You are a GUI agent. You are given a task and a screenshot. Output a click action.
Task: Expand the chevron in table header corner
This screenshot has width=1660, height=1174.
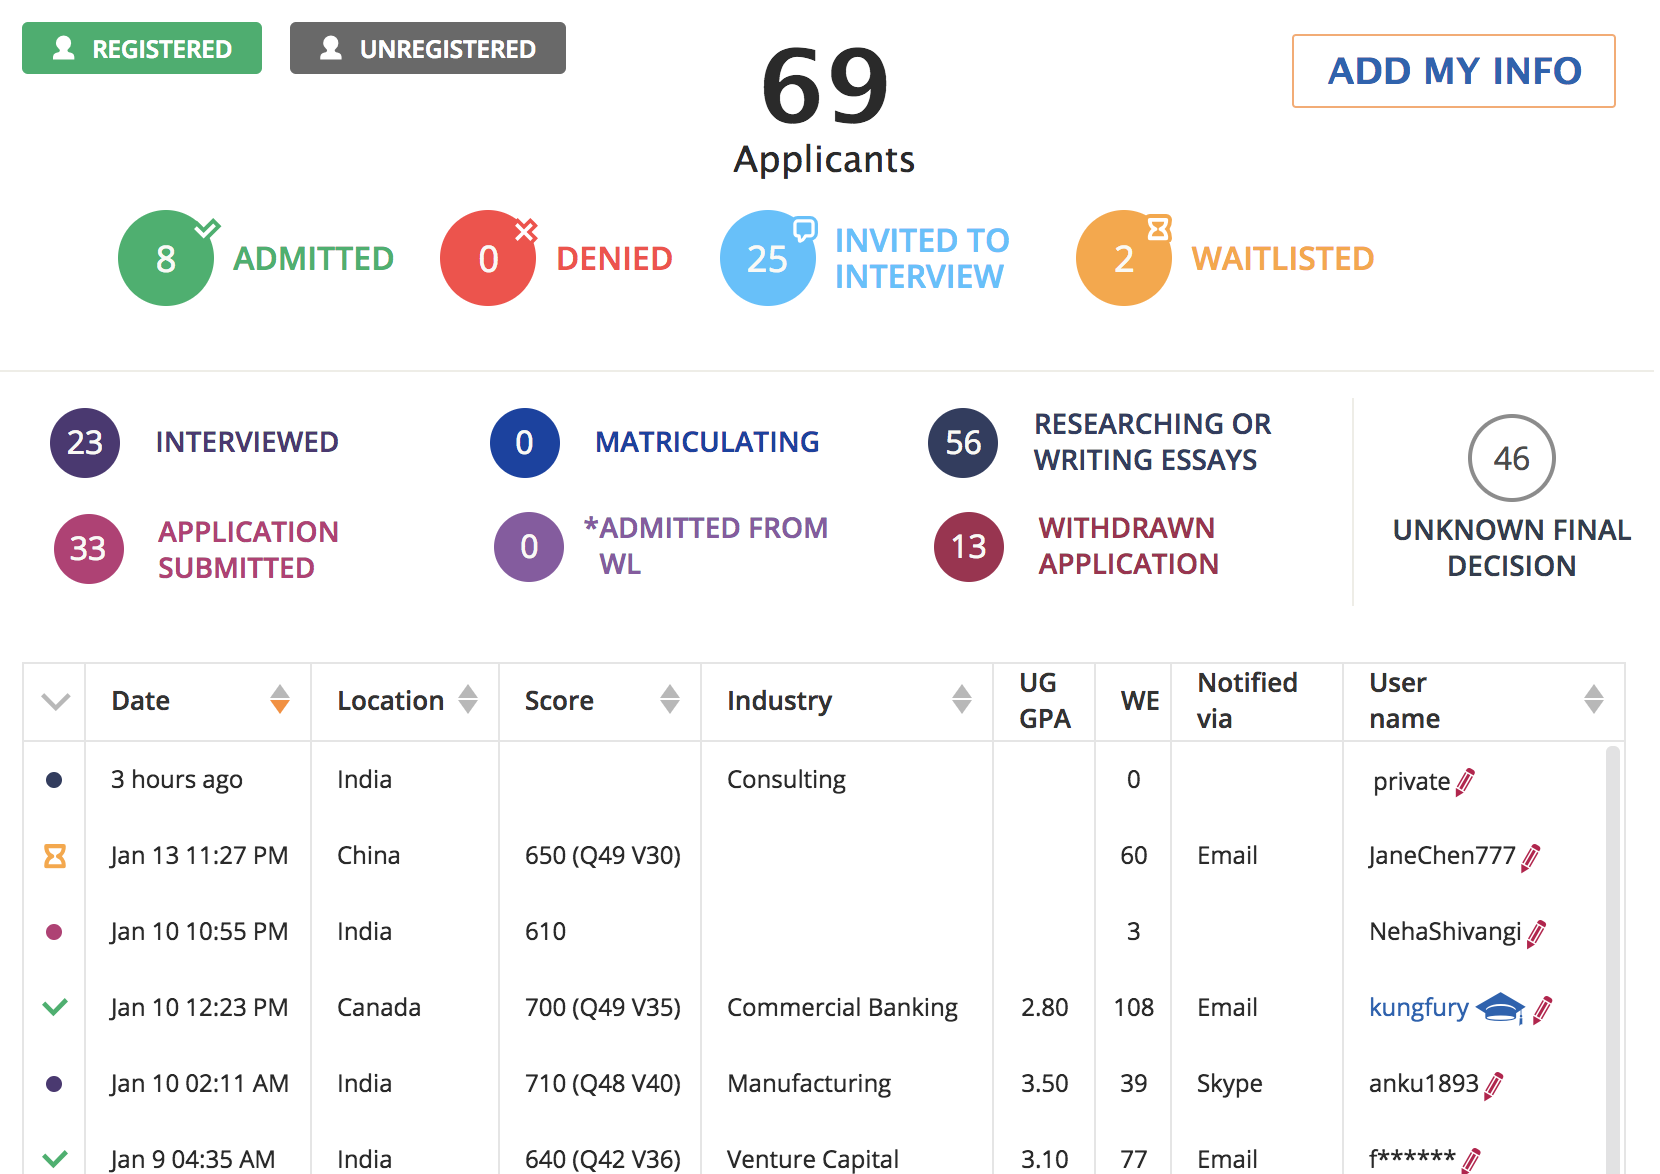tap(55, 701)
